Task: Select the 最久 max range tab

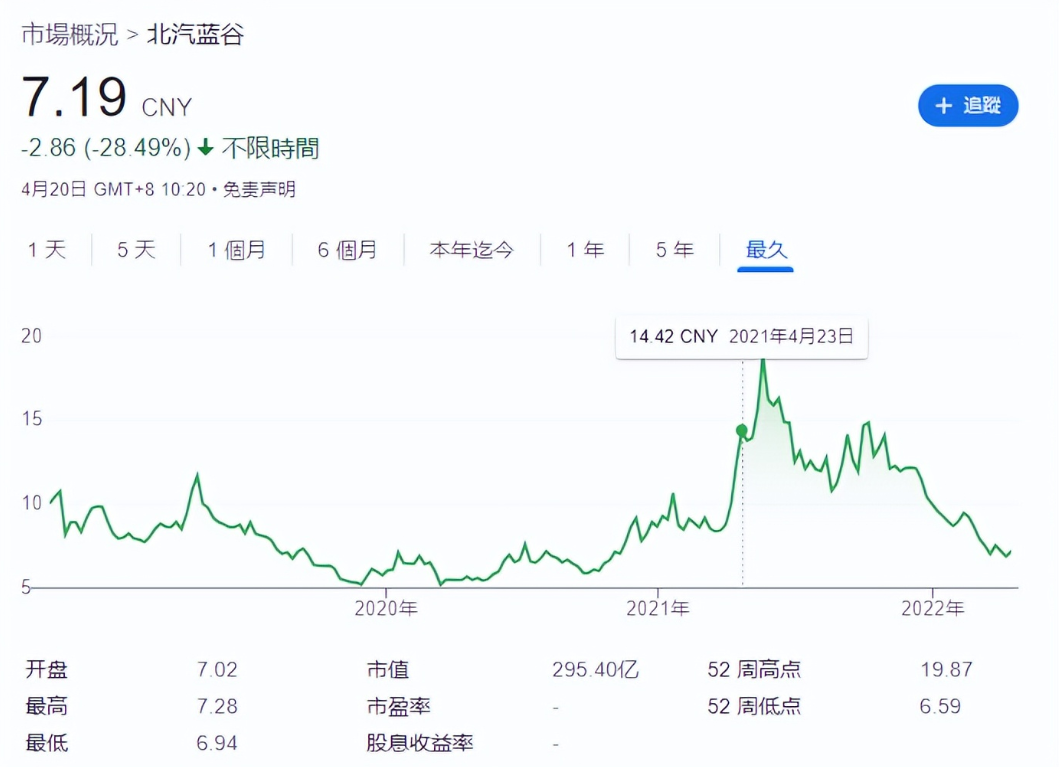Action: click(x=766, y=250)
